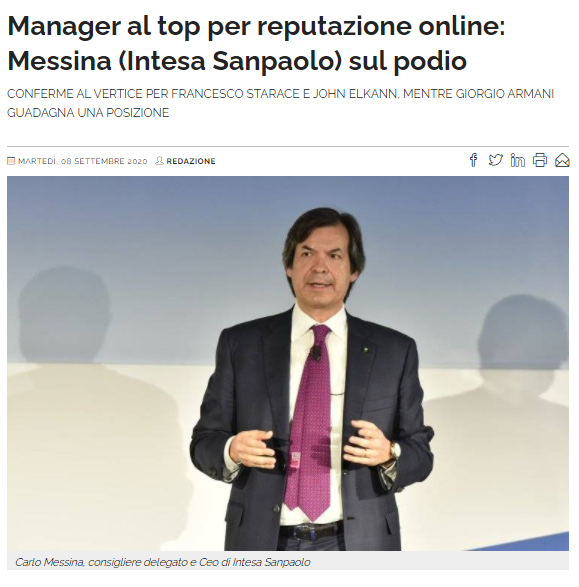Open the main photo of Carlo Messina

tap(288, 363)
